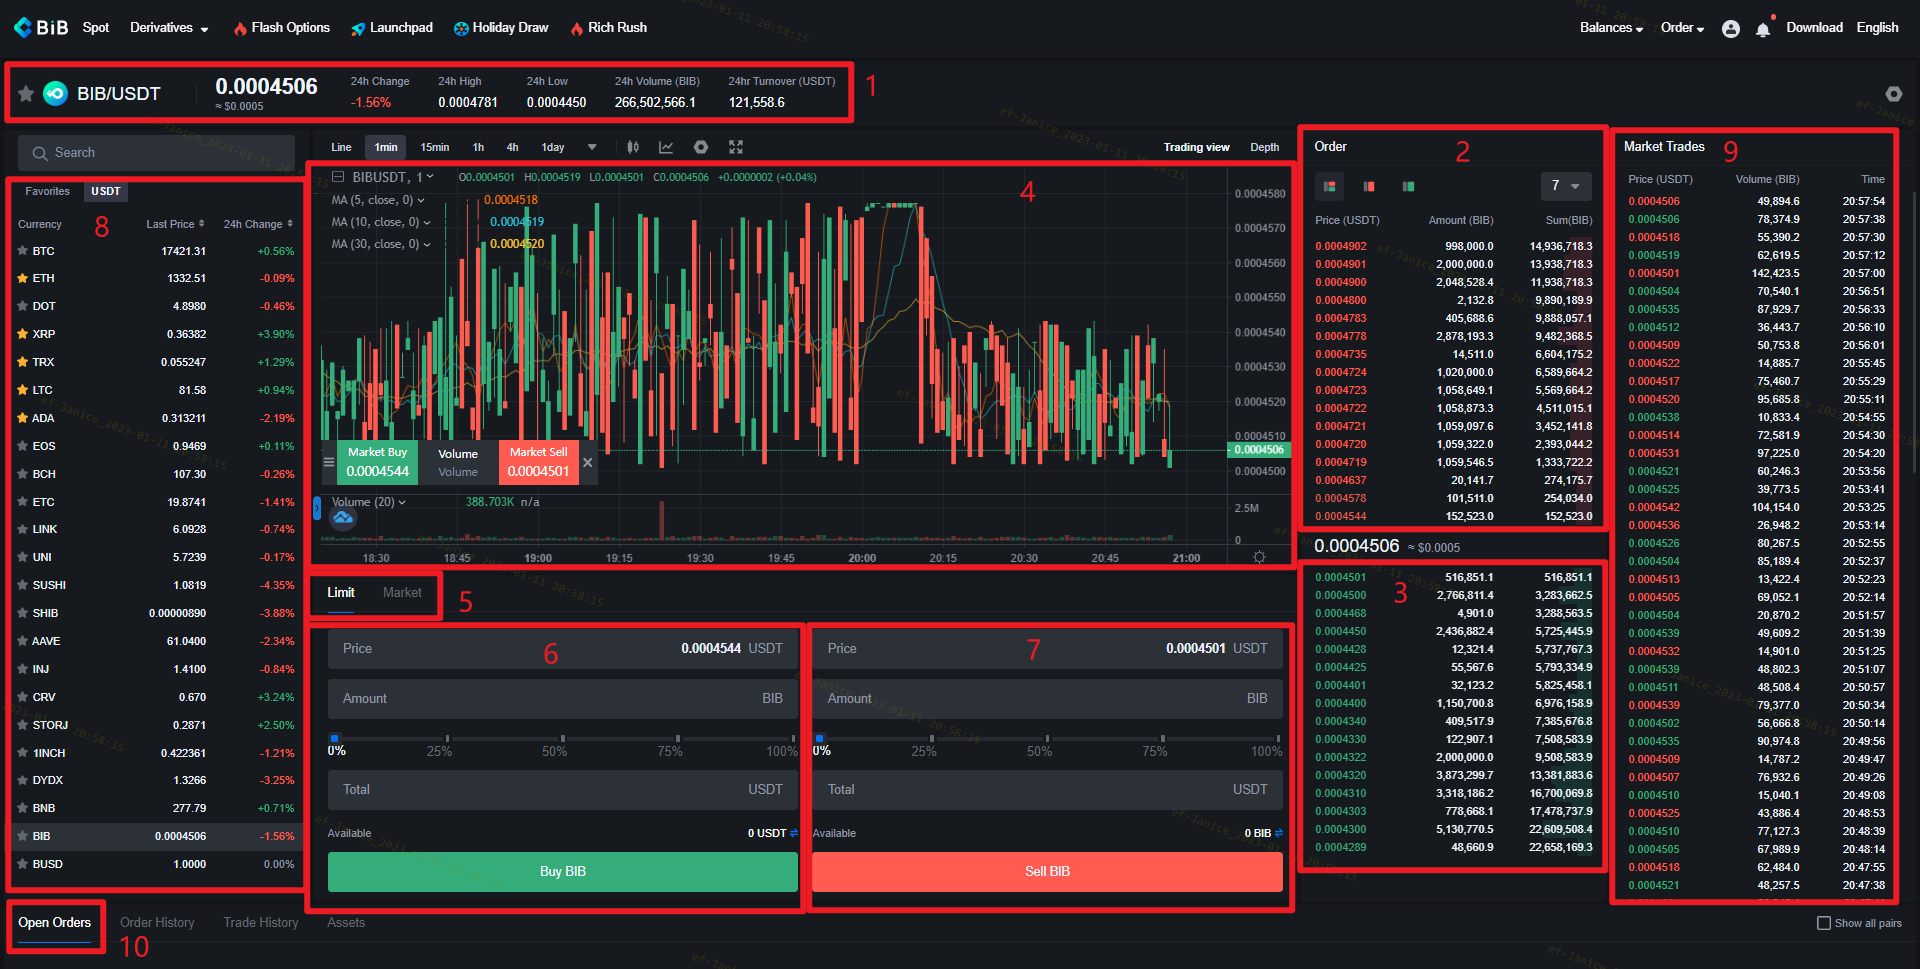This screenshot has height=969, width=1920.
Task: Favorite the BIB/USDT pair with the star
Action: click(x=26, y=94)
